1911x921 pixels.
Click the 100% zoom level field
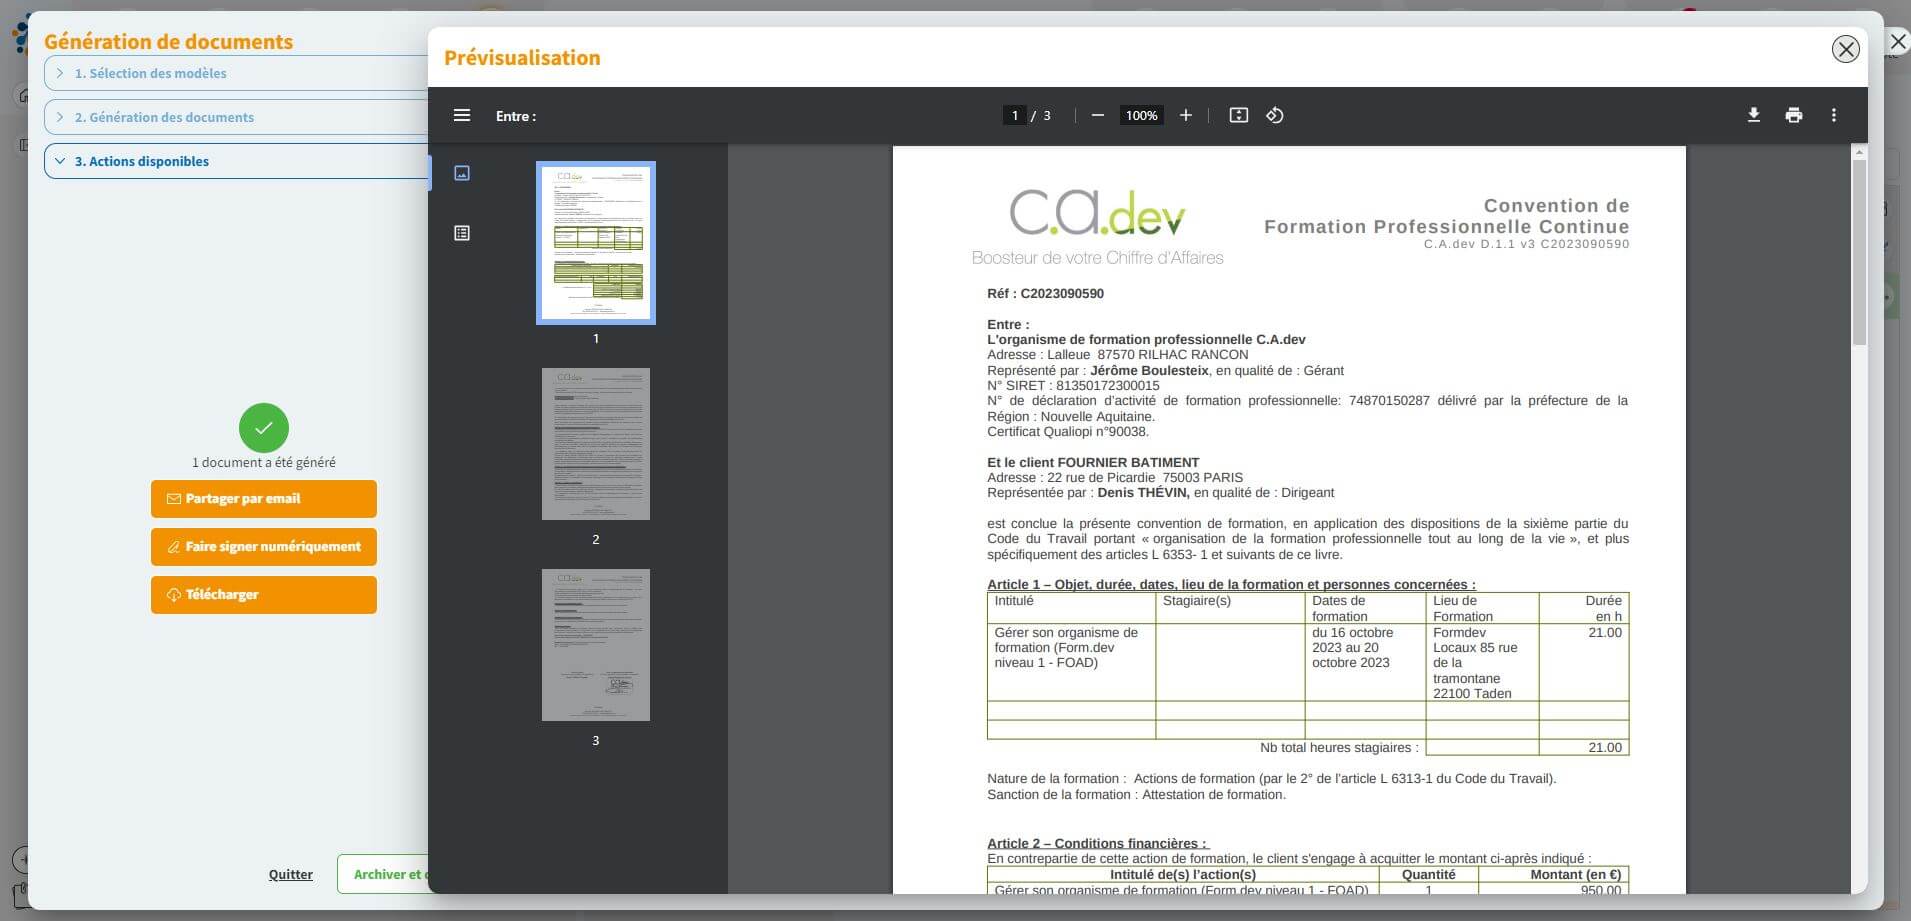click(1141, 116)
